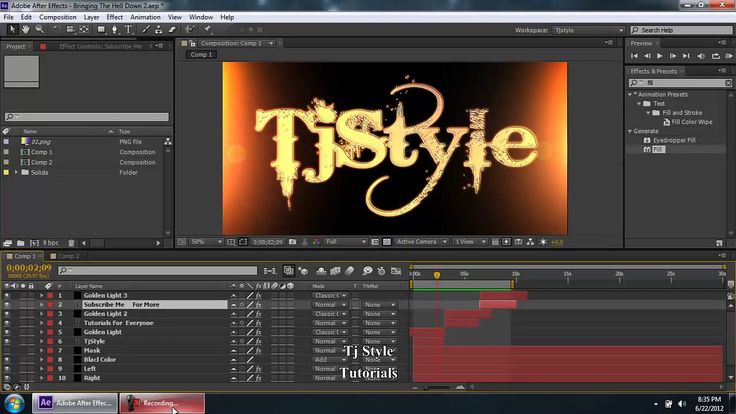Click the Fill effect icon under Generate

tap(647, 150)
